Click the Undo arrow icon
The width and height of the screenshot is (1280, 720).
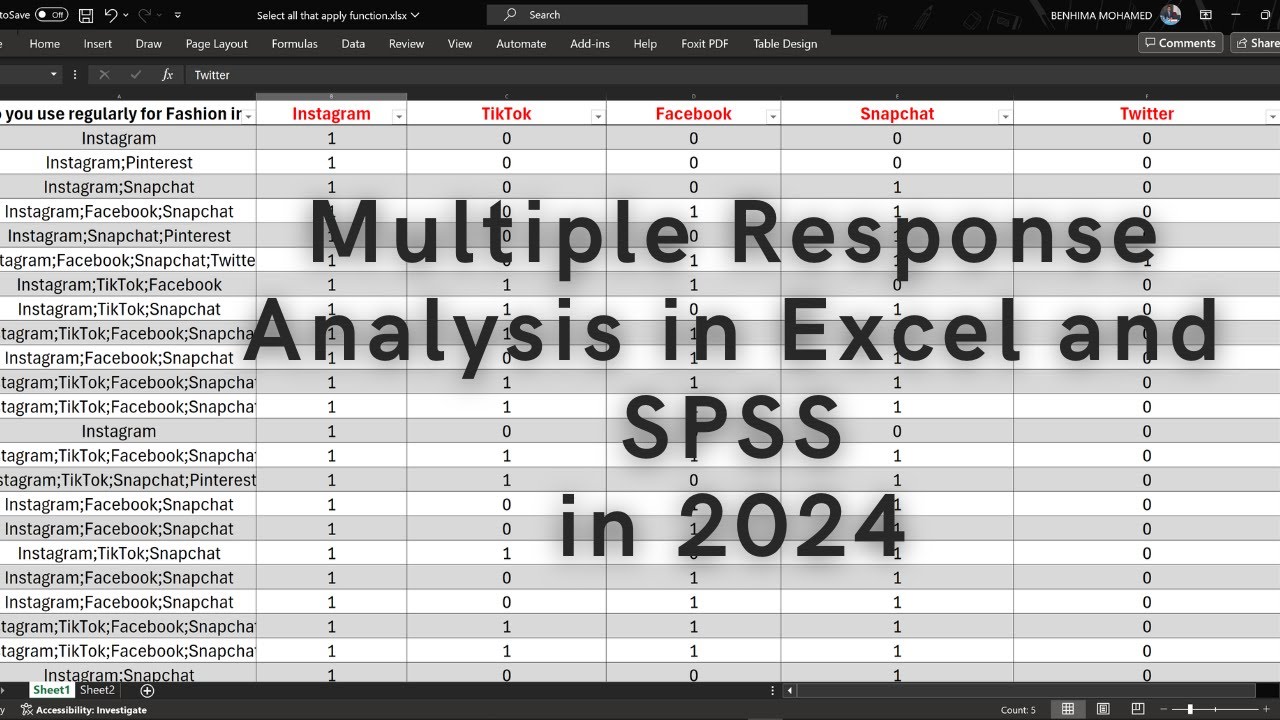(111, 15)
